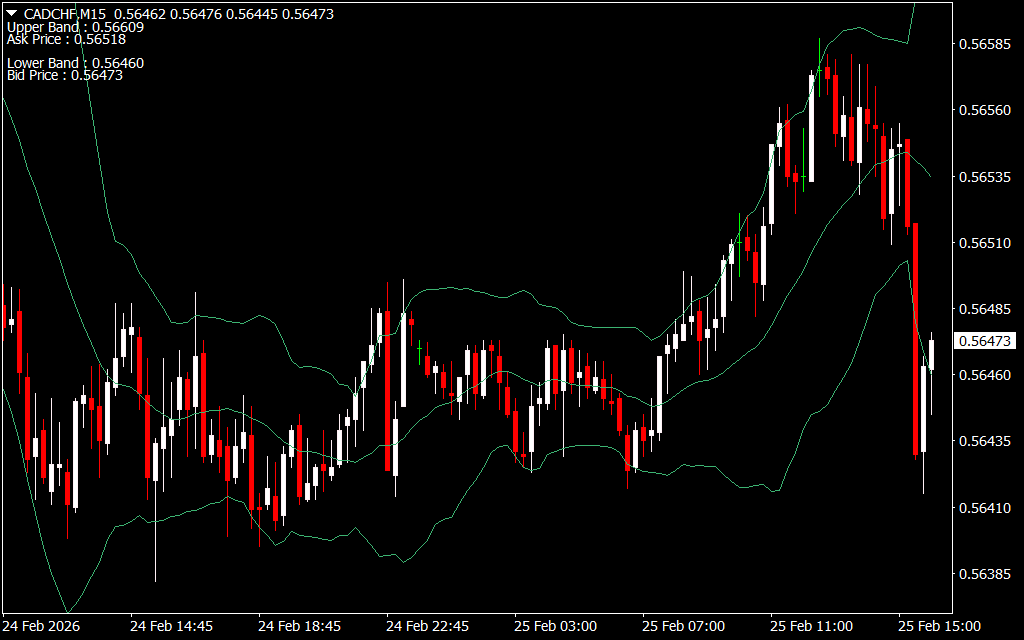Click the 25 Feb 15:00 time marker

click(939, 626)
